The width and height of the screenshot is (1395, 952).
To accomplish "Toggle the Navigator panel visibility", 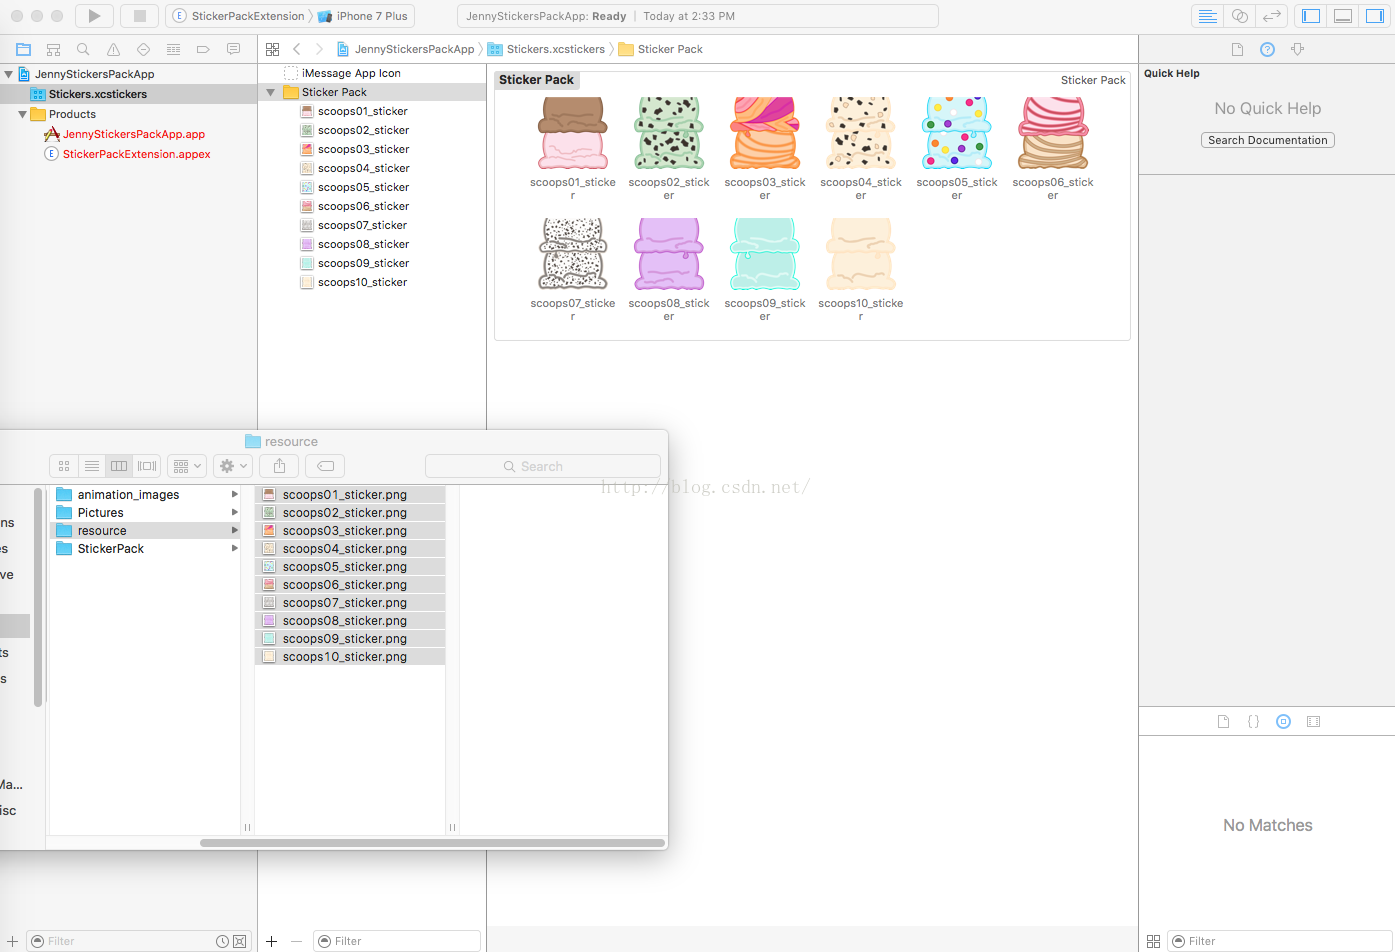I will [x=1311, y=16].
